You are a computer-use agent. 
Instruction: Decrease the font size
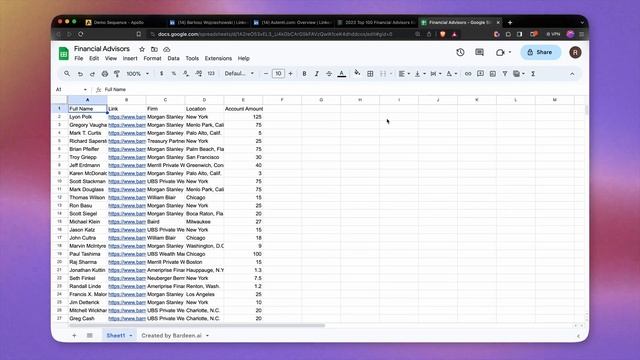click(266, 74)
